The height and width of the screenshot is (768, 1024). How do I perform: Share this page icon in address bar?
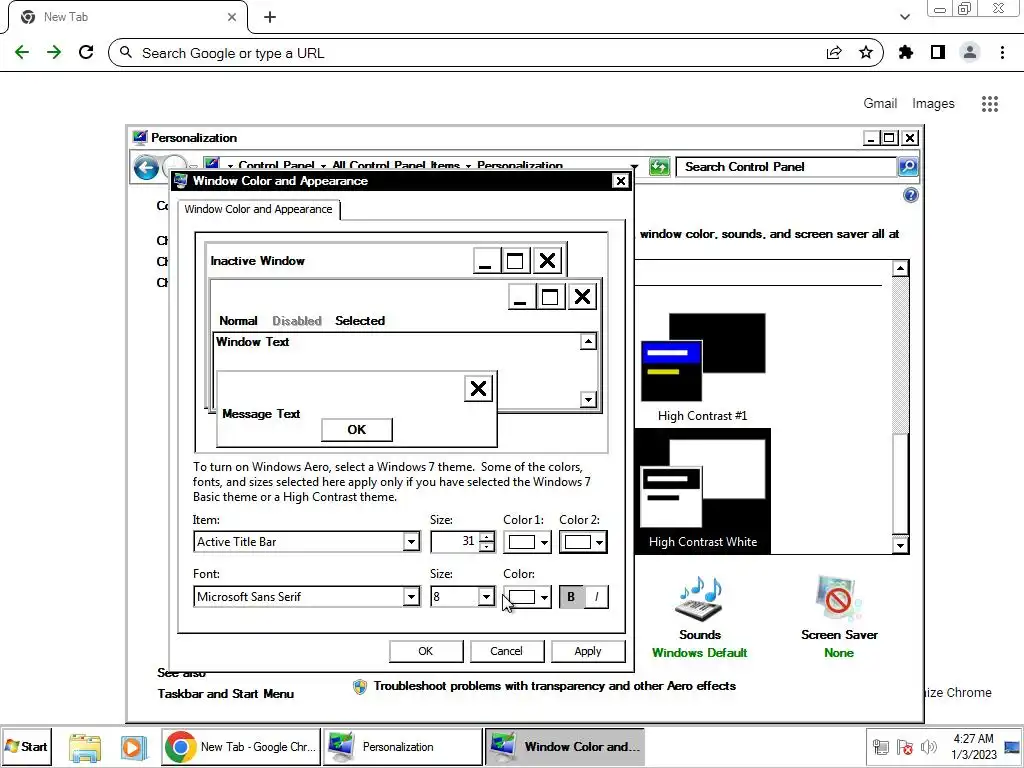click(x=834, y=53)
